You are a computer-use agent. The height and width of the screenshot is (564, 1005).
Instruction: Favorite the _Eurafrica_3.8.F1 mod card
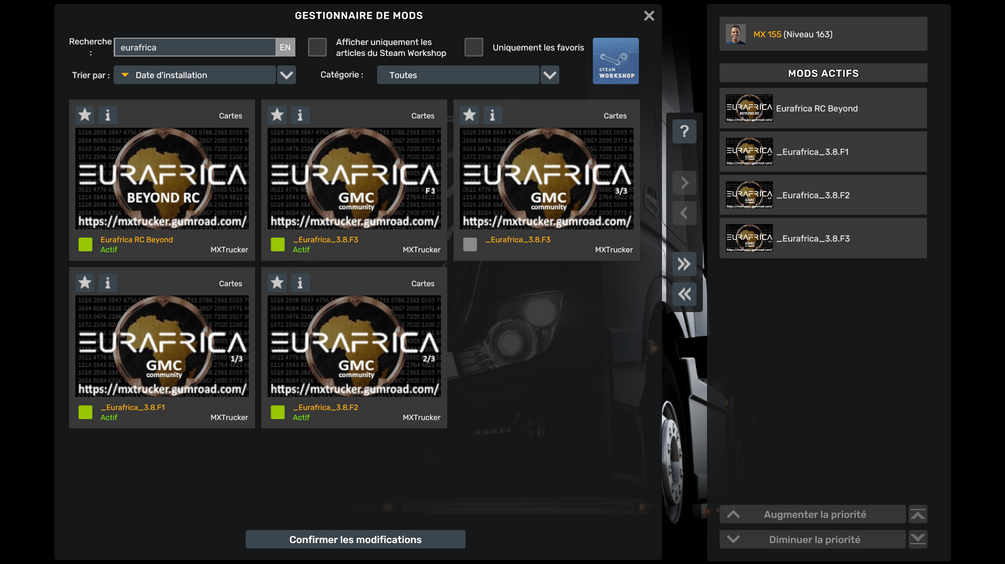click(x=85, y=283)
